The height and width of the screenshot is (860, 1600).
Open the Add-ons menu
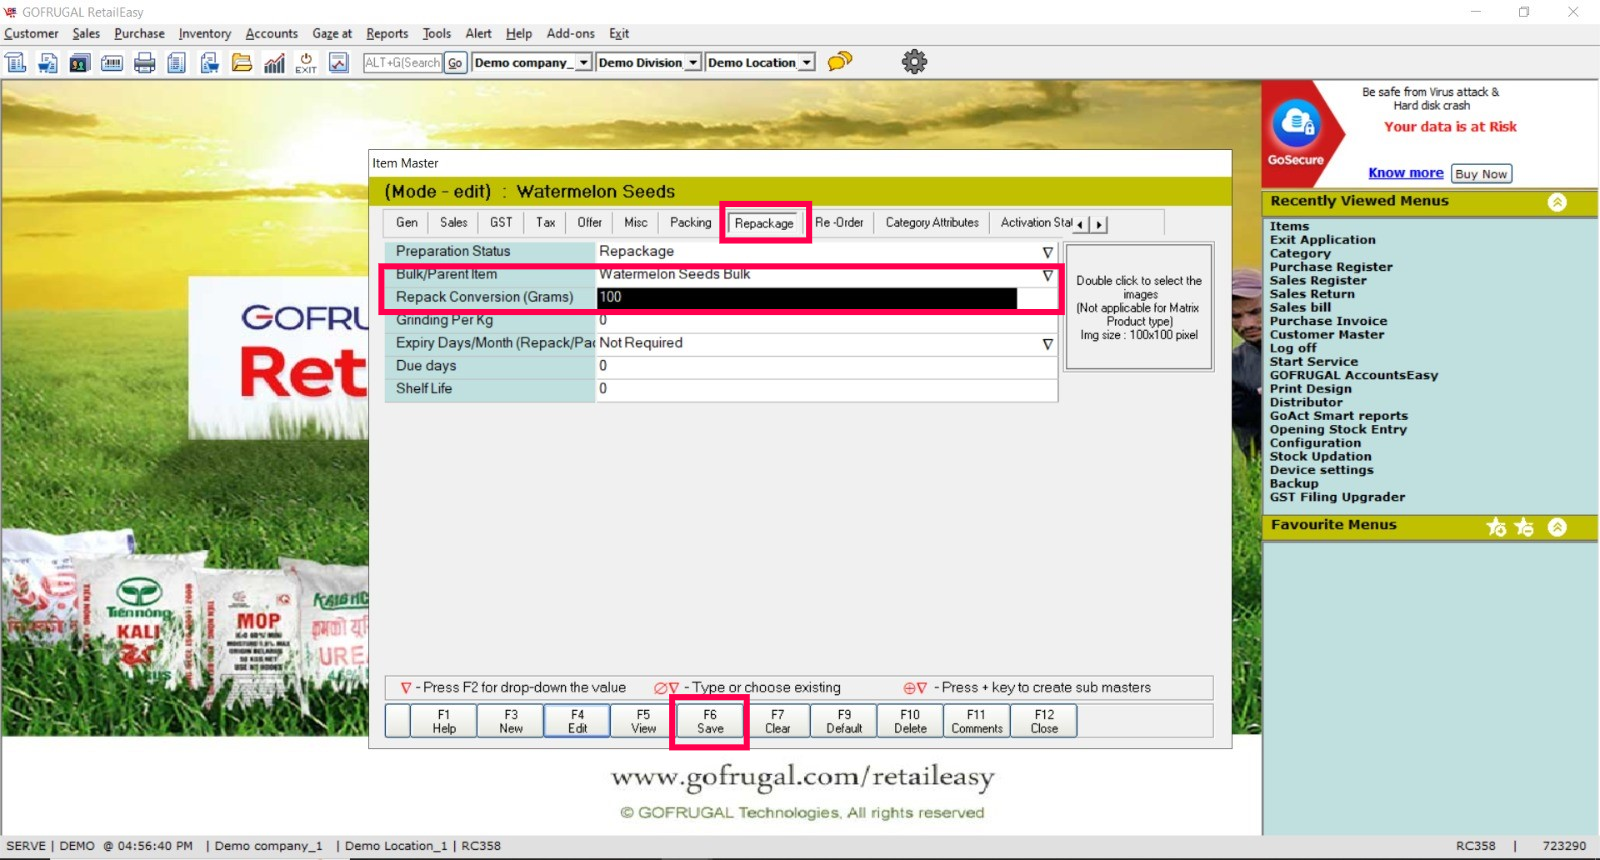tap(571, 34)
